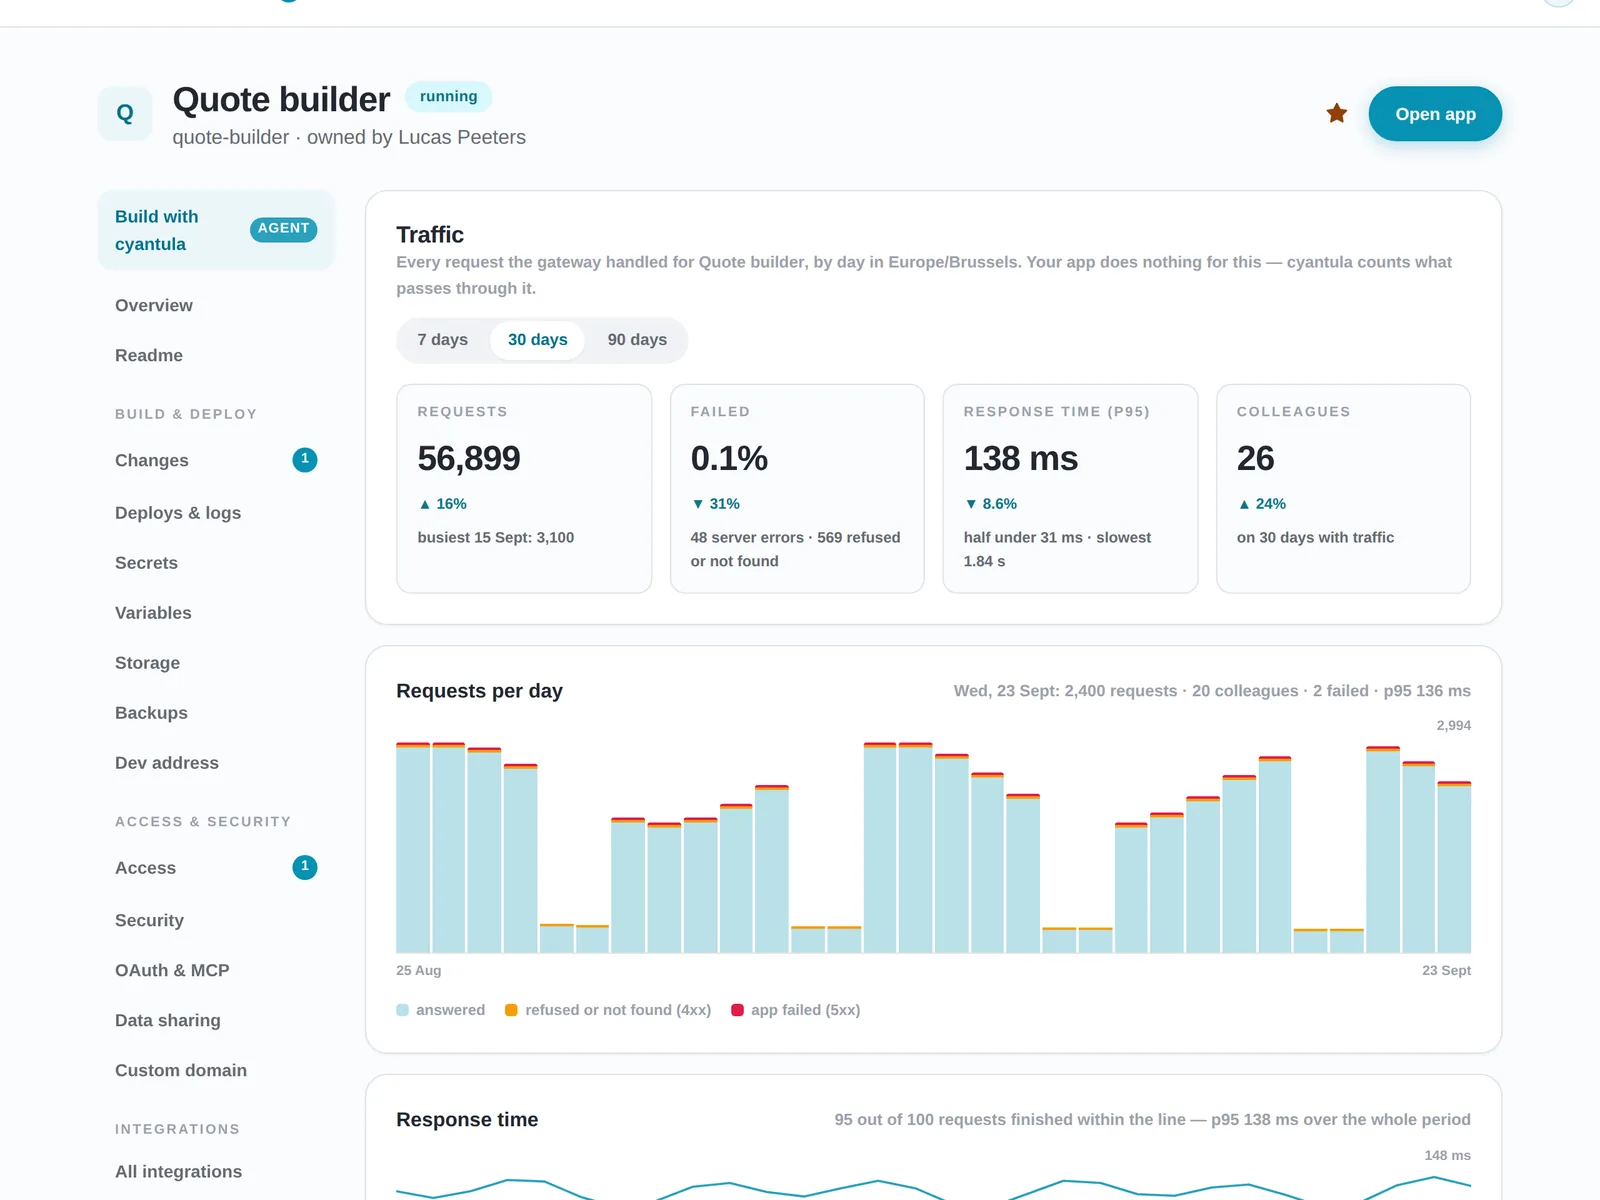The image size is (1600, 1200).
Task: Click the 23 Sept bar in chart
Action: click(1454, 867)
